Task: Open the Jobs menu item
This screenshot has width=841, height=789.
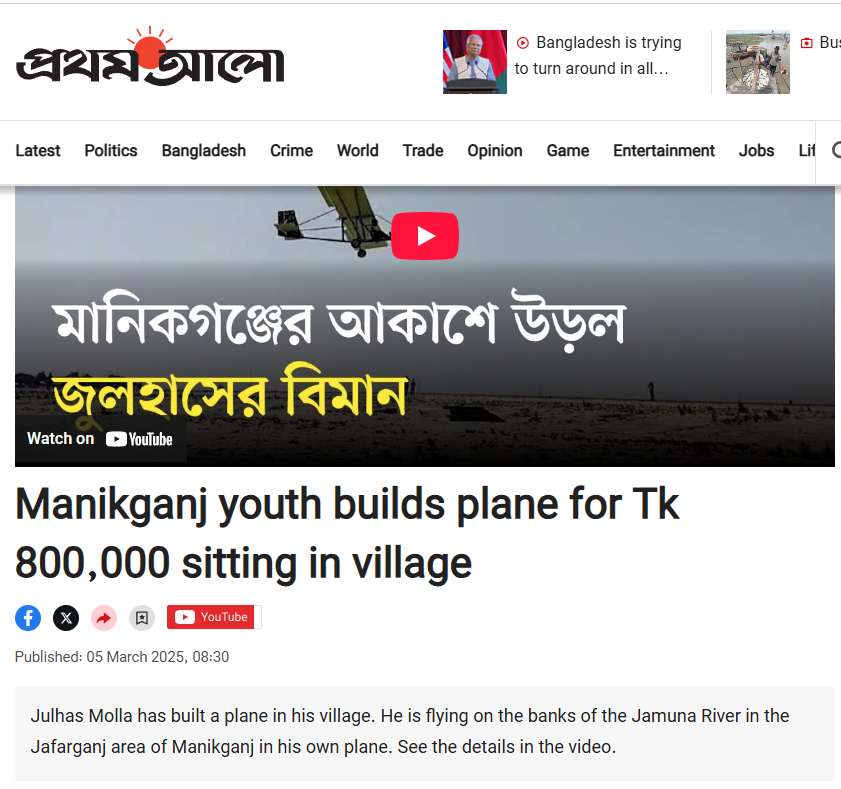Action: (756, 151)
